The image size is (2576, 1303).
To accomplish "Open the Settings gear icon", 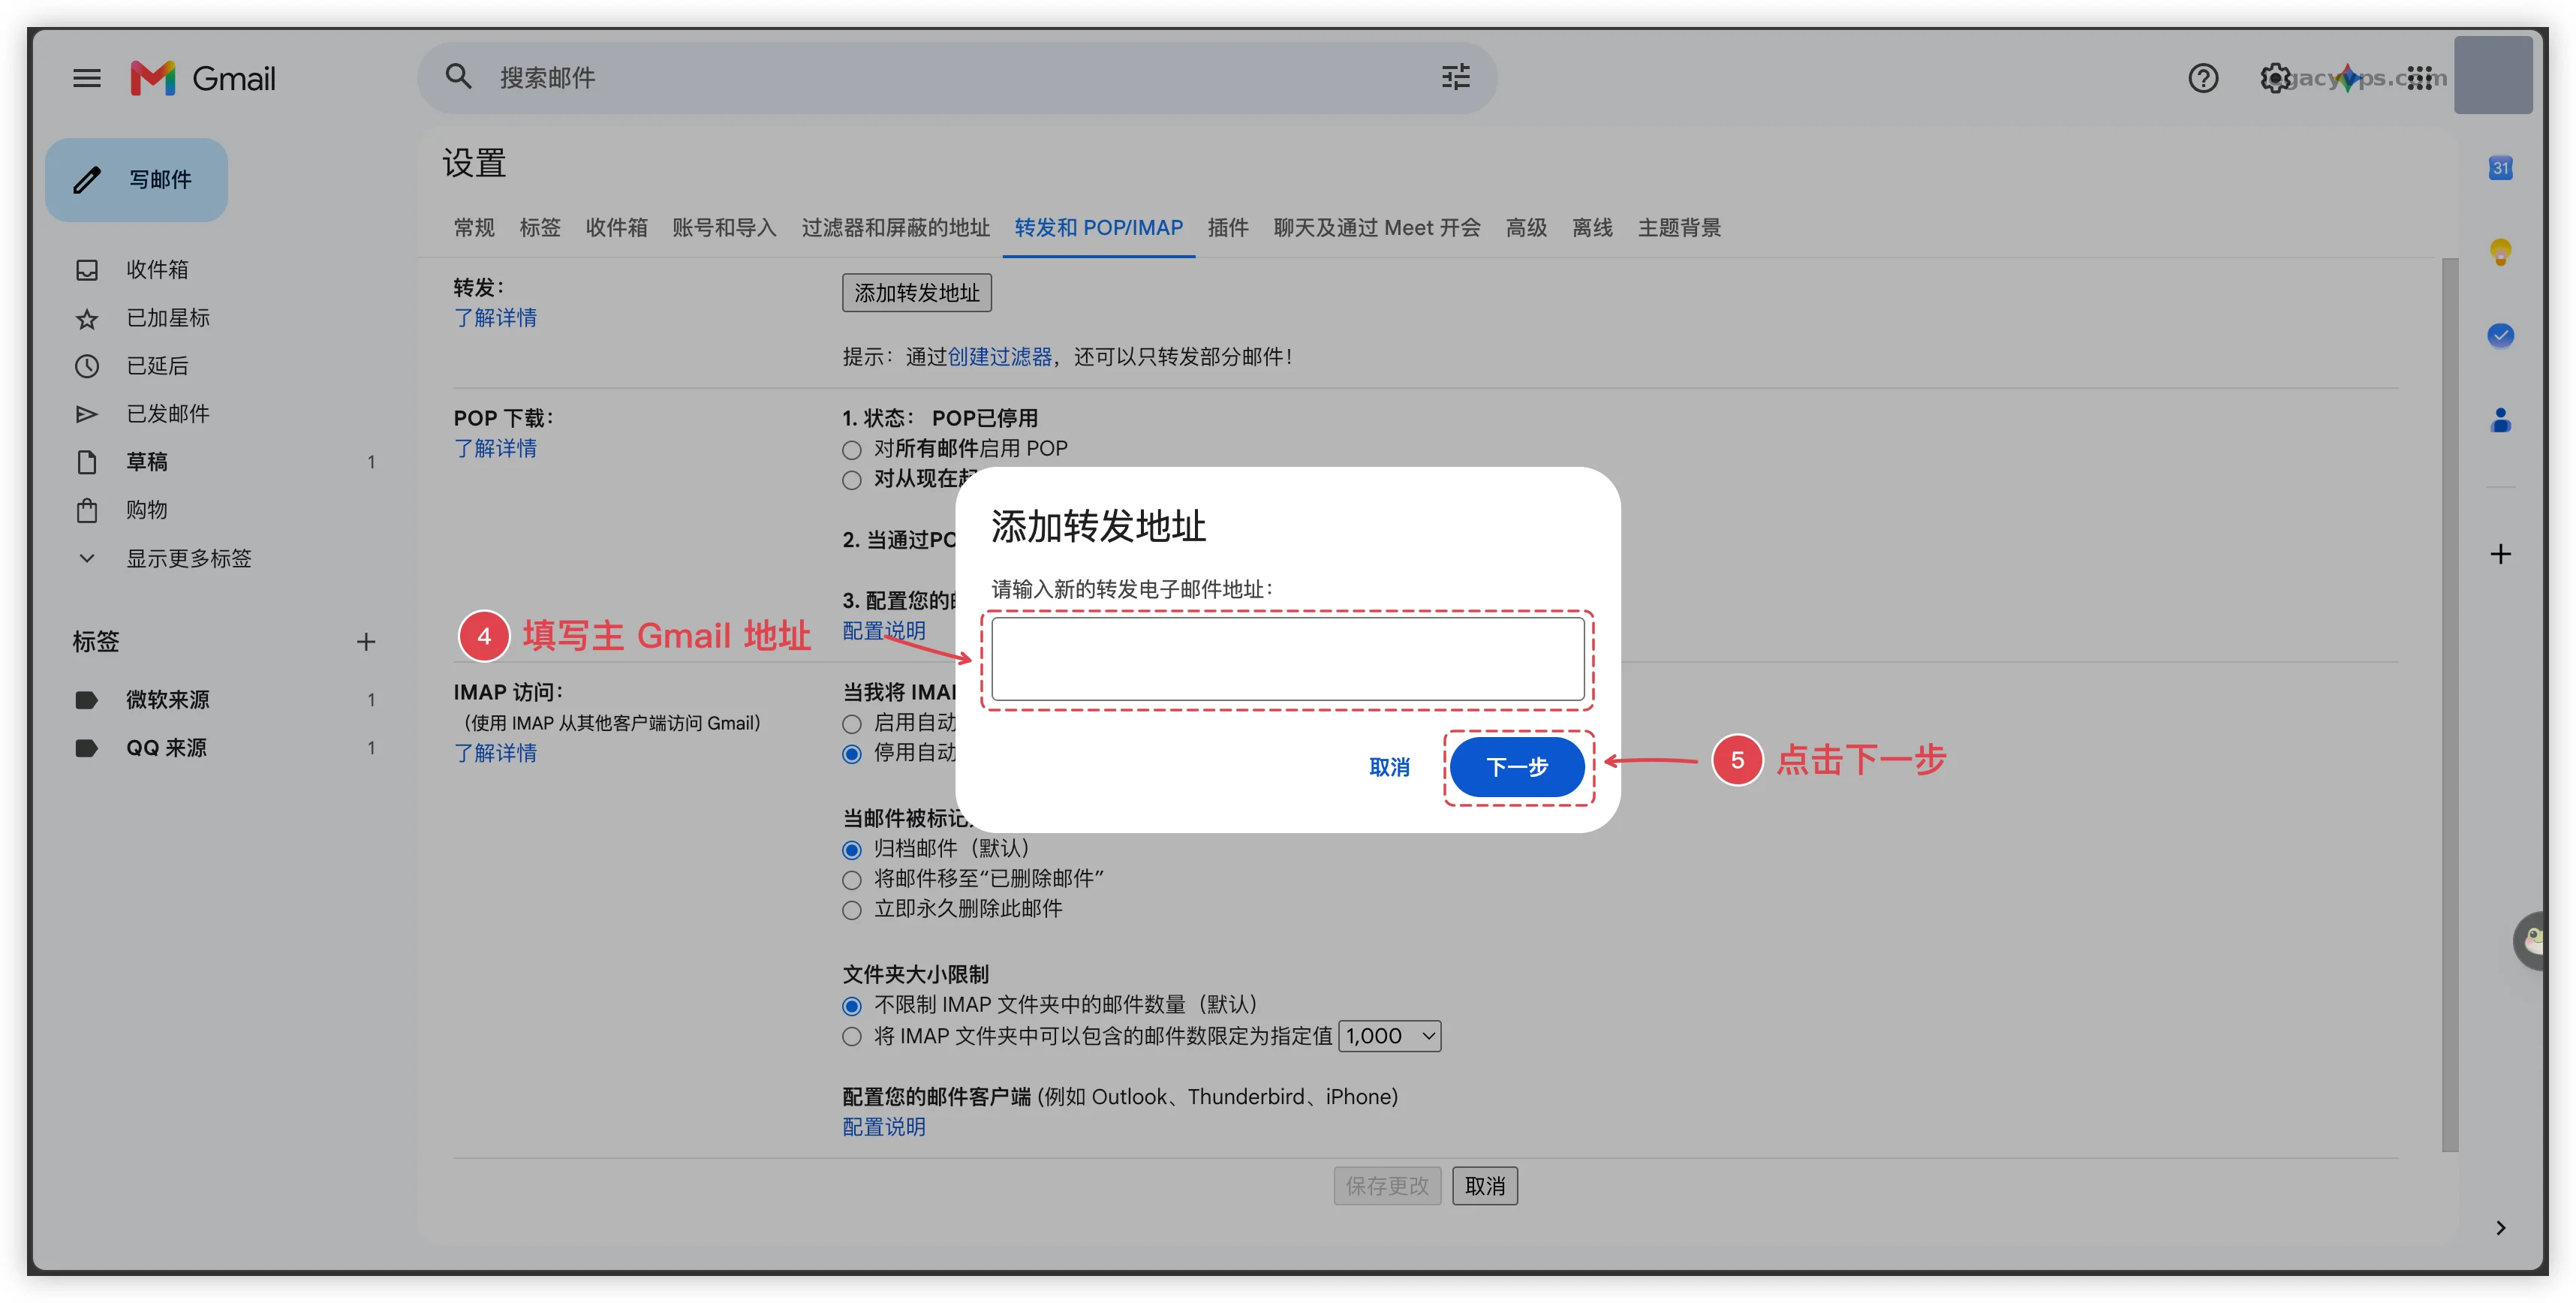I will click(x=2275, y=78).
